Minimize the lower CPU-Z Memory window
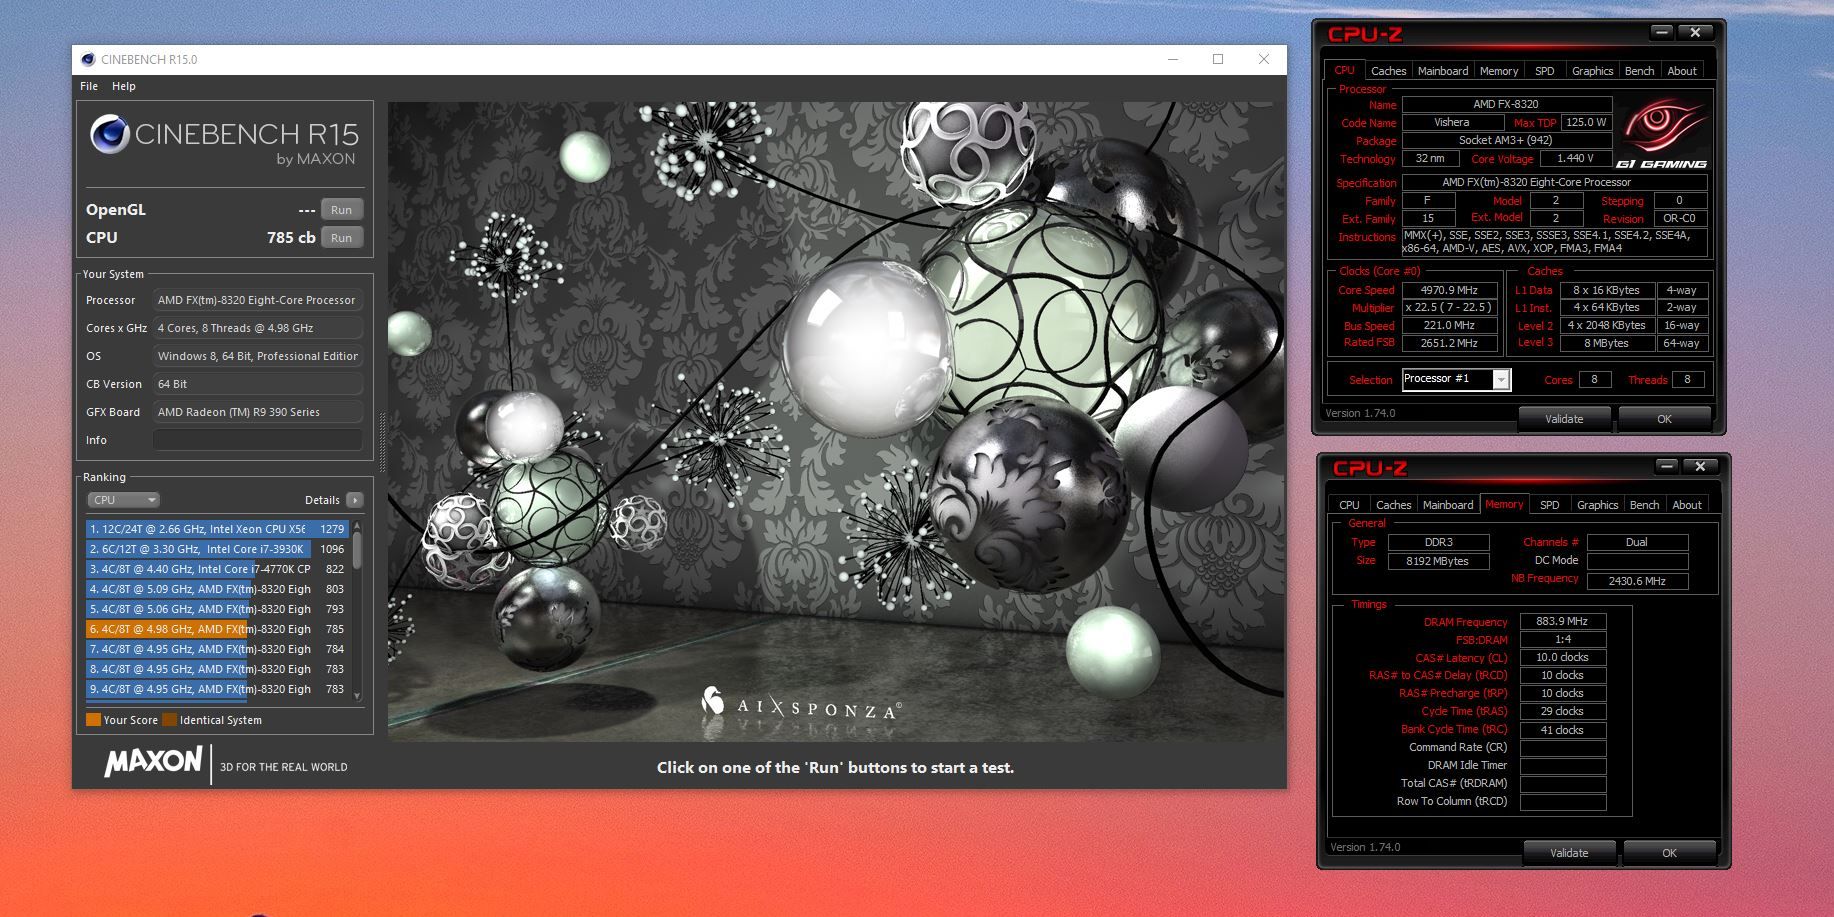The width and height of the screenshot is (1834, 917). click(1667, 466)
